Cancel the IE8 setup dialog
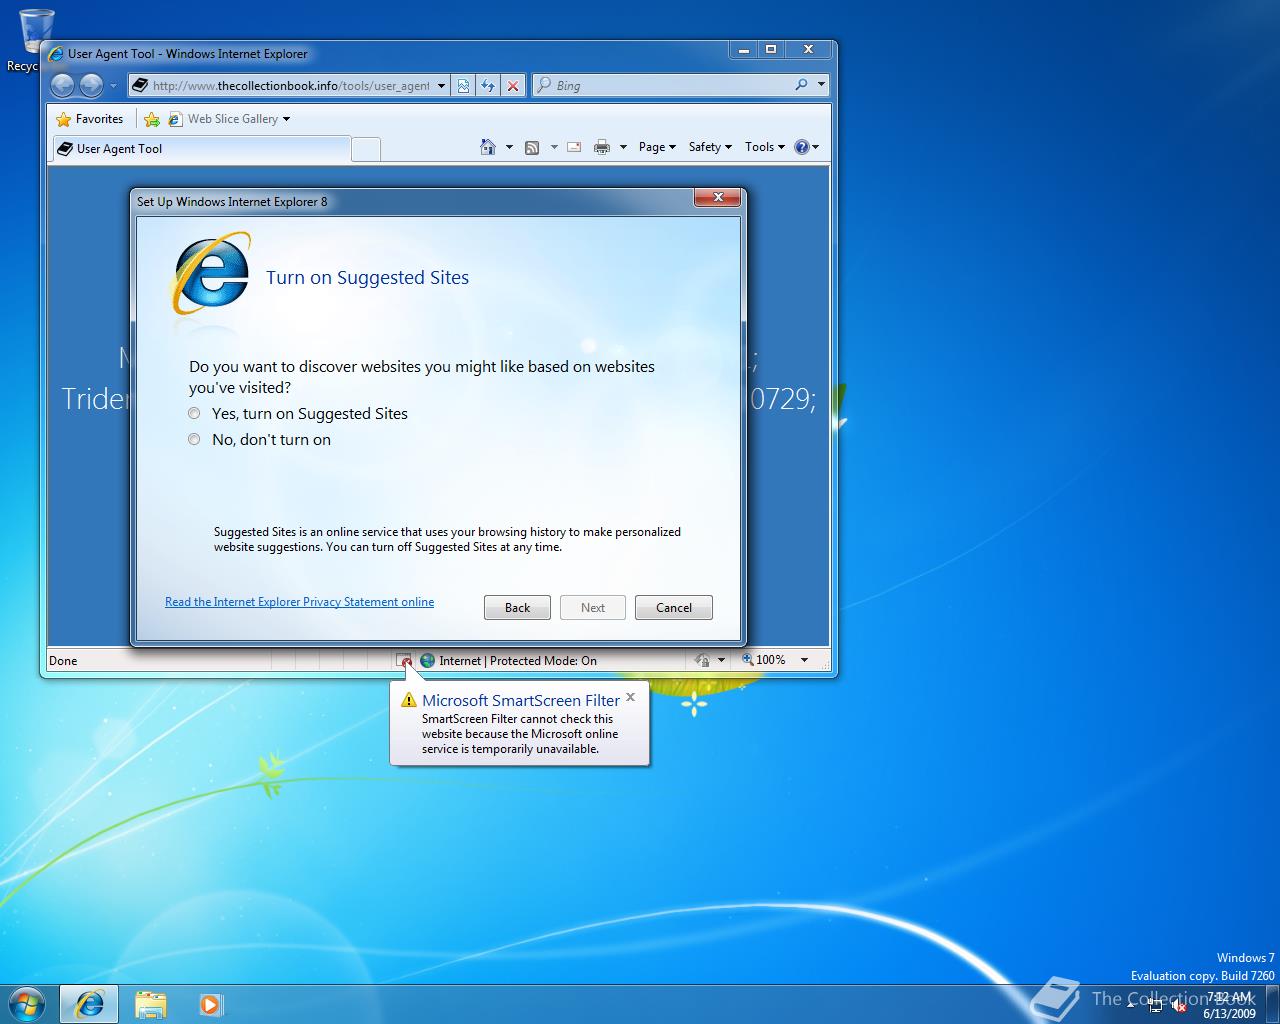The height and width of the screenshot is (1024, 1280). pyautogui.click(x=674, y=608)
